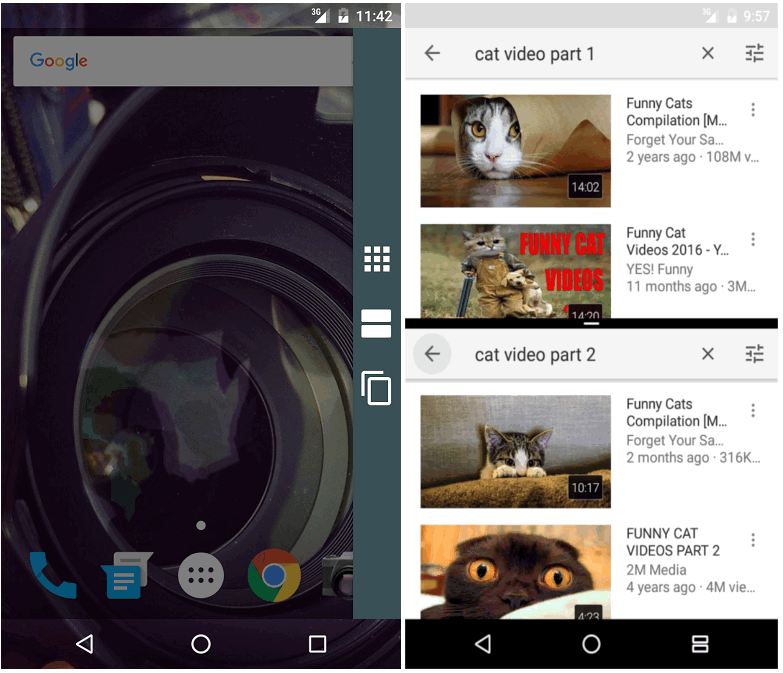Launch Chrome from the dock
The height and width of the screenshot is (673, 783).
coord(274,575)
